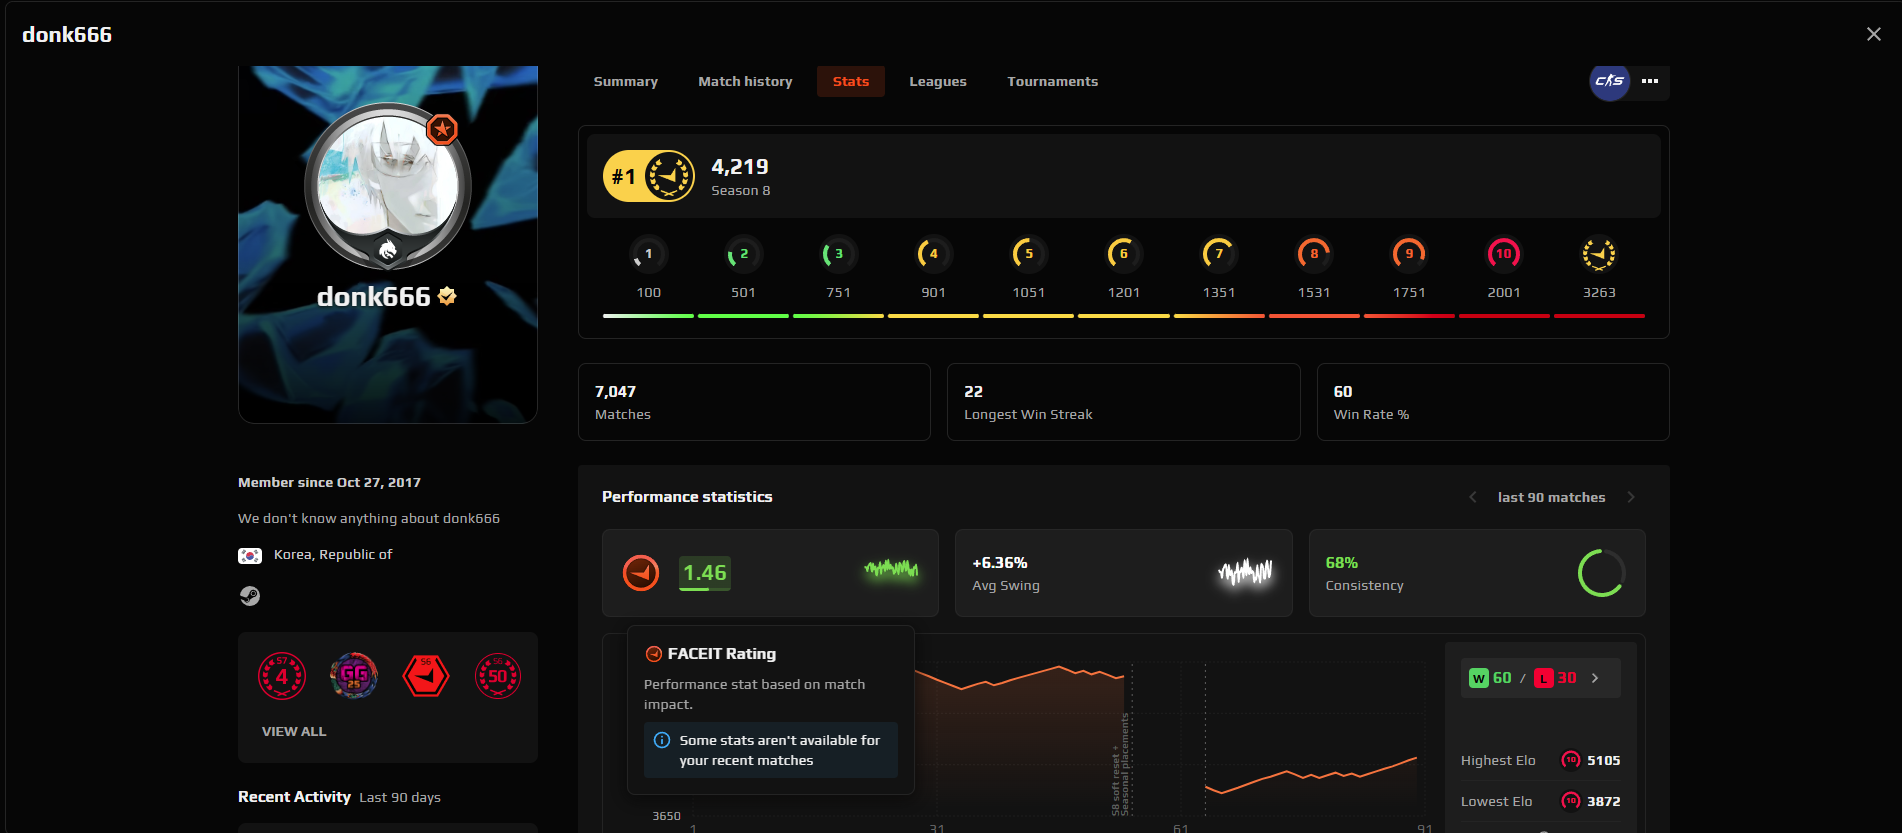Click the orange star badge on avatar
The width and height of the screenshot is (1902, 833).
(442, 129)
